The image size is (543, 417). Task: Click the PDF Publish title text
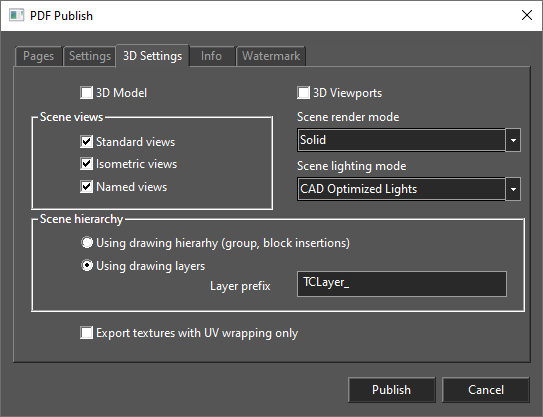click(61, 16)
